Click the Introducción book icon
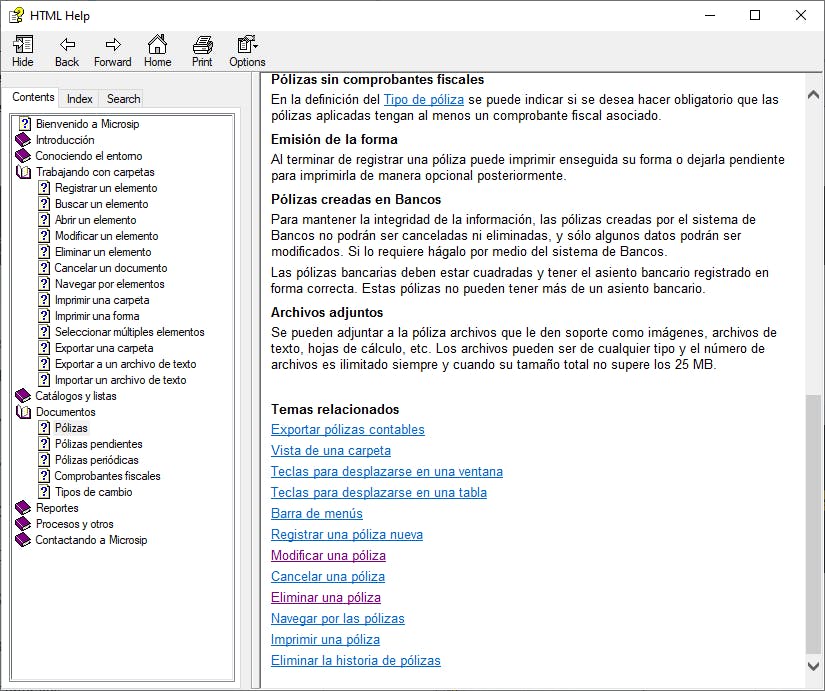 pyautogui.click(x=23, y=140)
